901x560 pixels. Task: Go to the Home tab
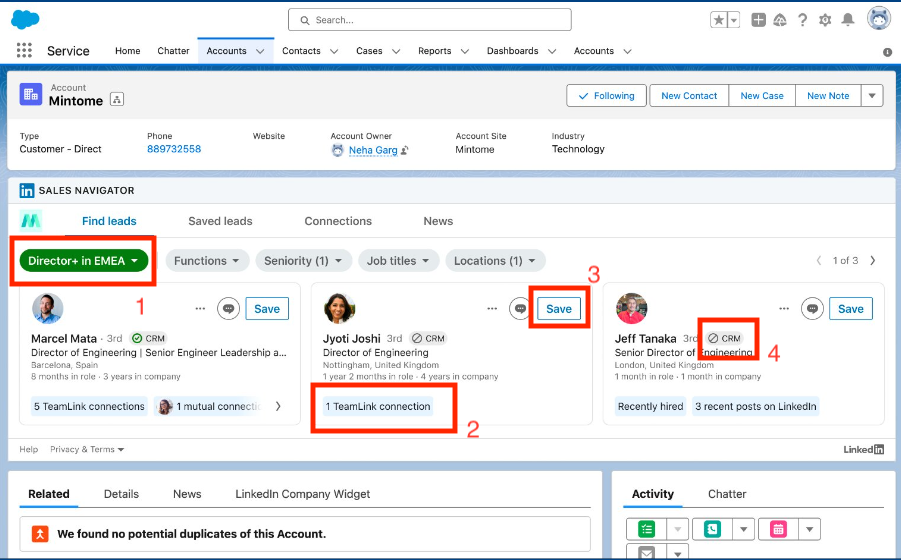tap(128, 51)
